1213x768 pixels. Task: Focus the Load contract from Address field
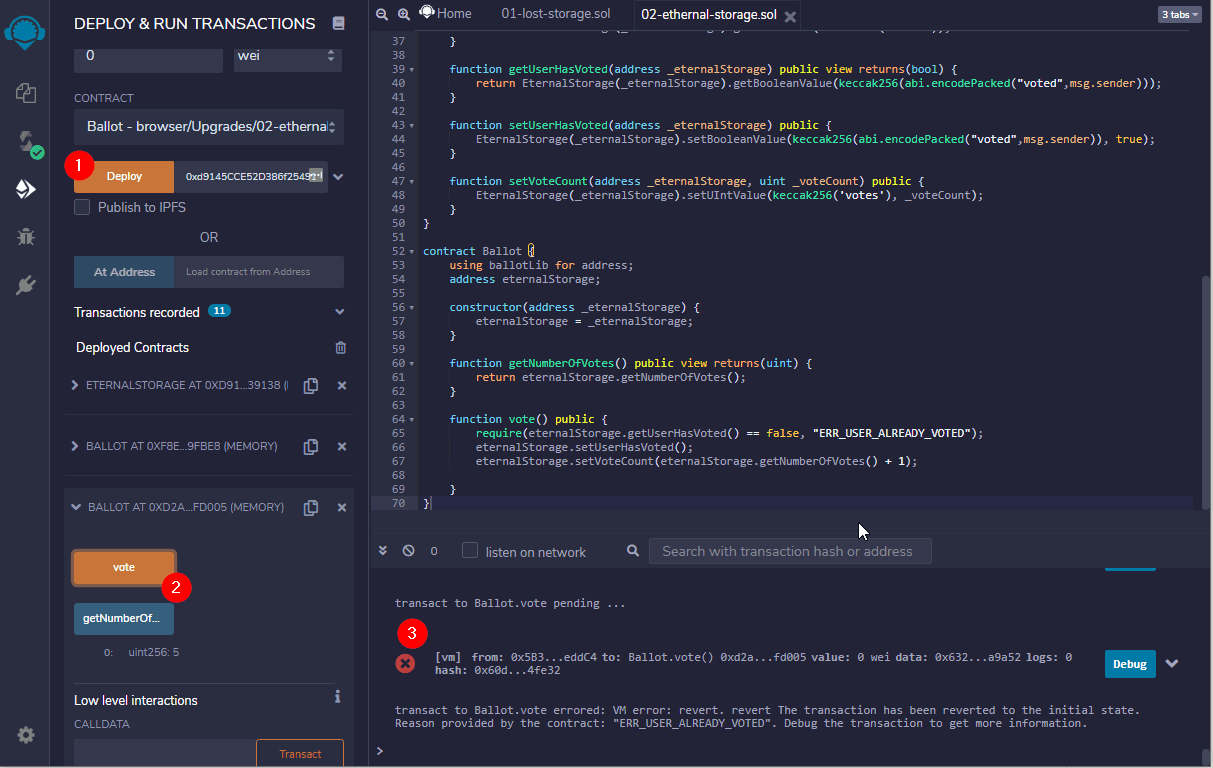click(x=259, y=272)
